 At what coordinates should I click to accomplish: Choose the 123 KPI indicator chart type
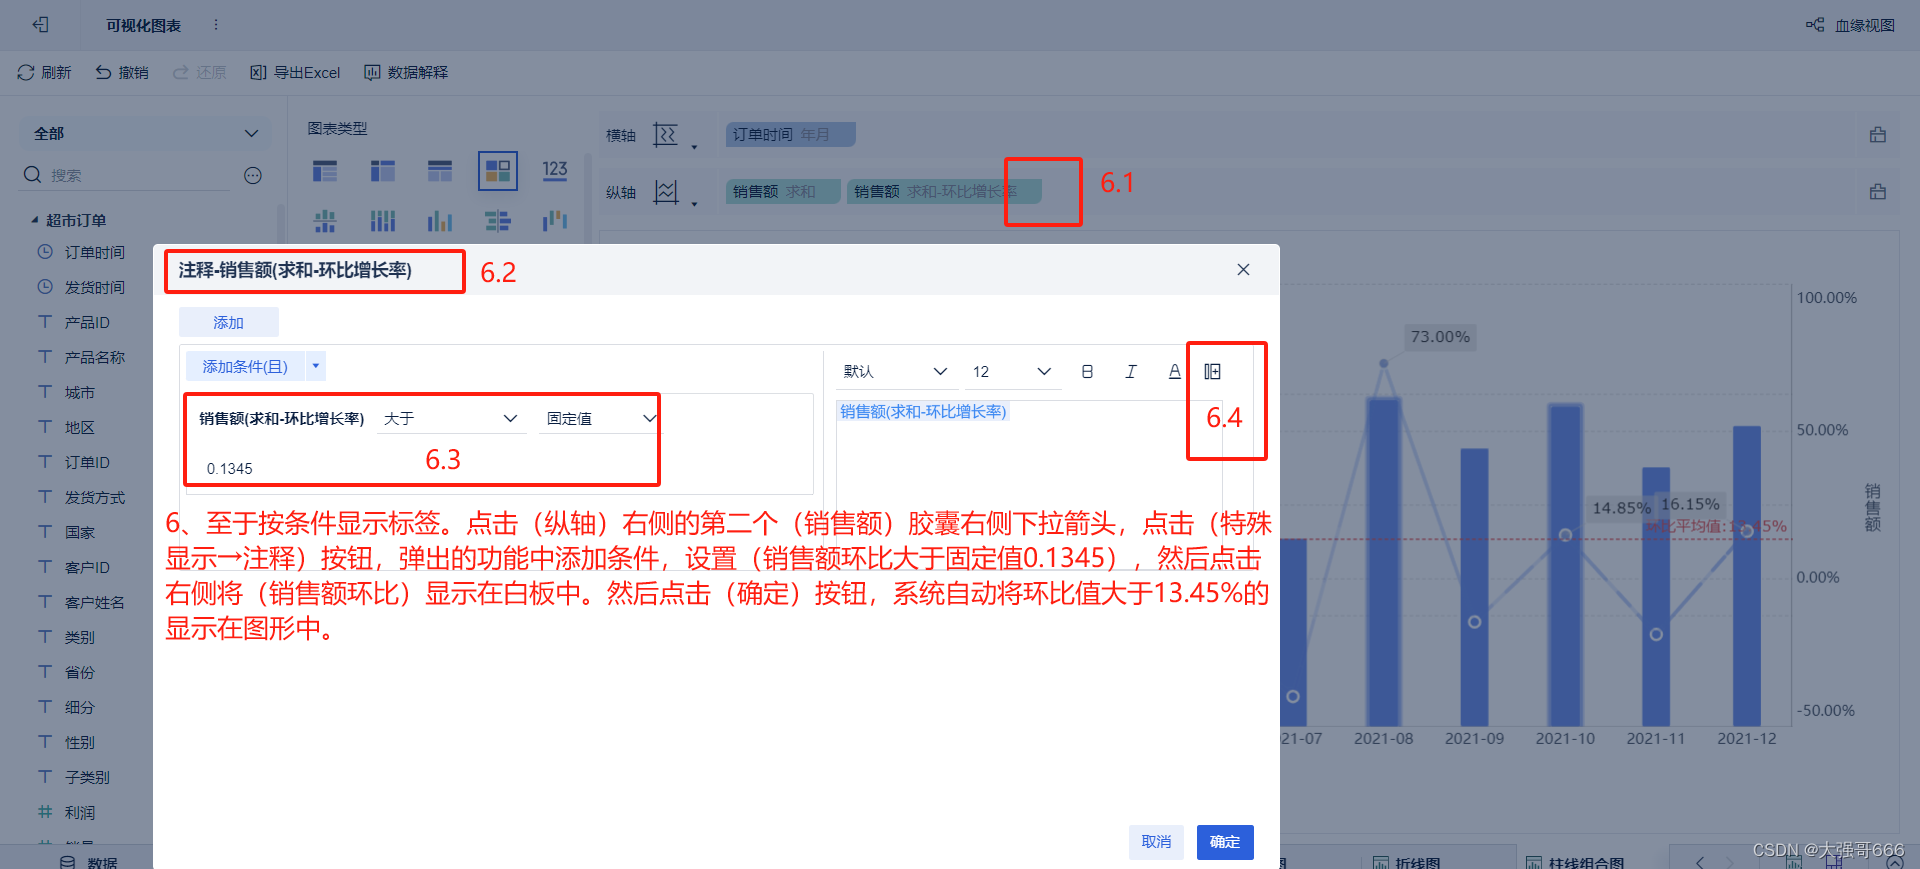point(555,171)
